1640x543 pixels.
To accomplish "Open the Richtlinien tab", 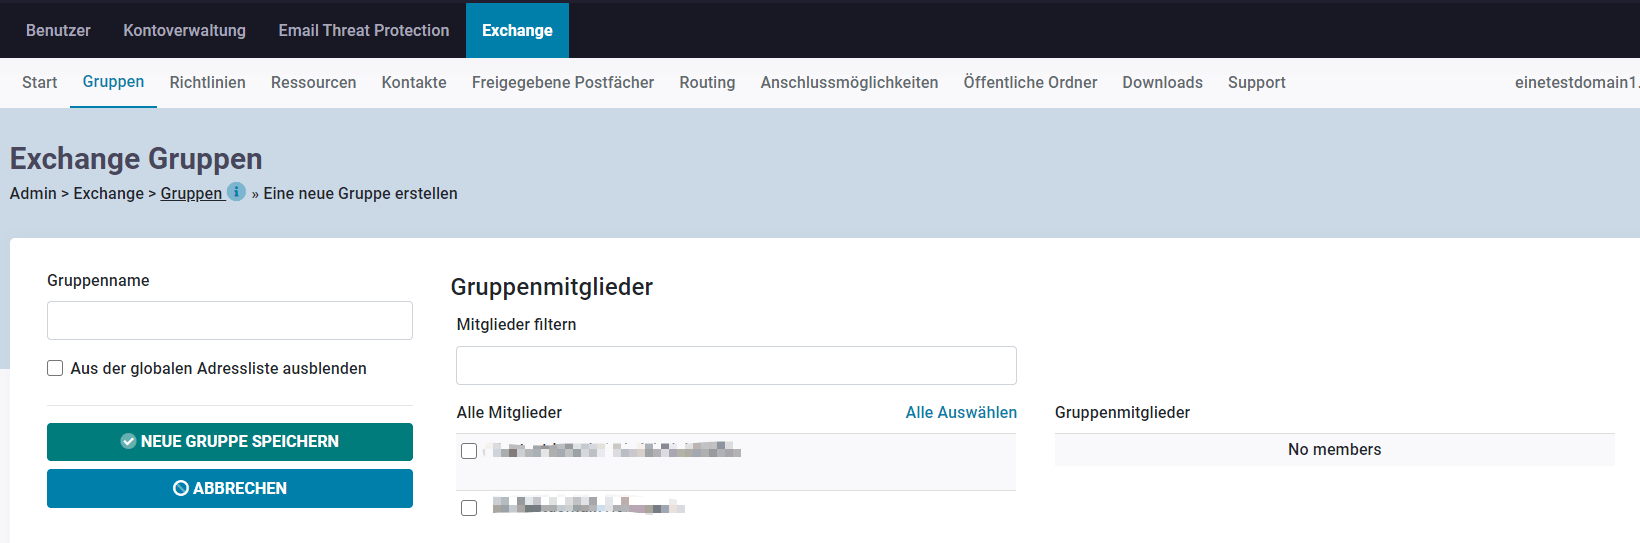I will point(207,82).
